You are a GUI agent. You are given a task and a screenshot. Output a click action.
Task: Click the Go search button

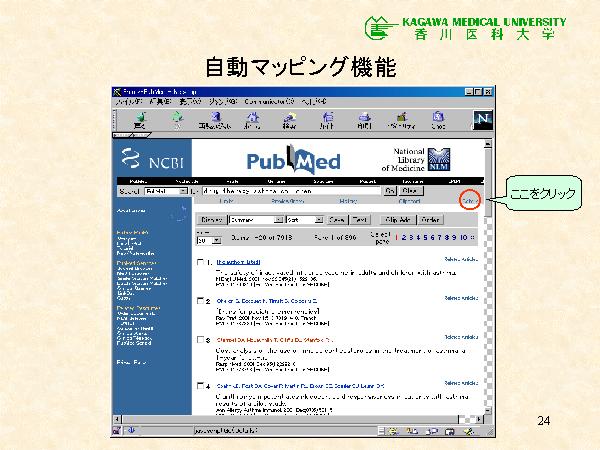(x=390, y=191)
